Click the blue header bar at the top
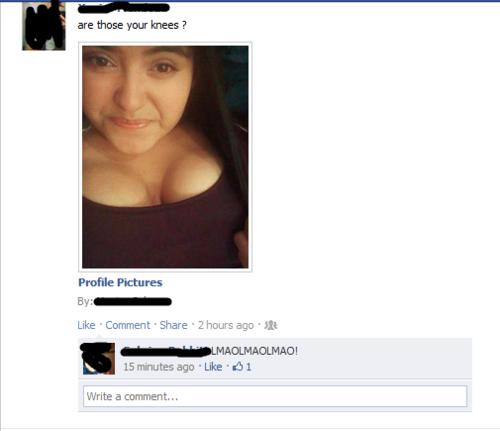Screen dimensions: 500x431 tap(250, 1)
